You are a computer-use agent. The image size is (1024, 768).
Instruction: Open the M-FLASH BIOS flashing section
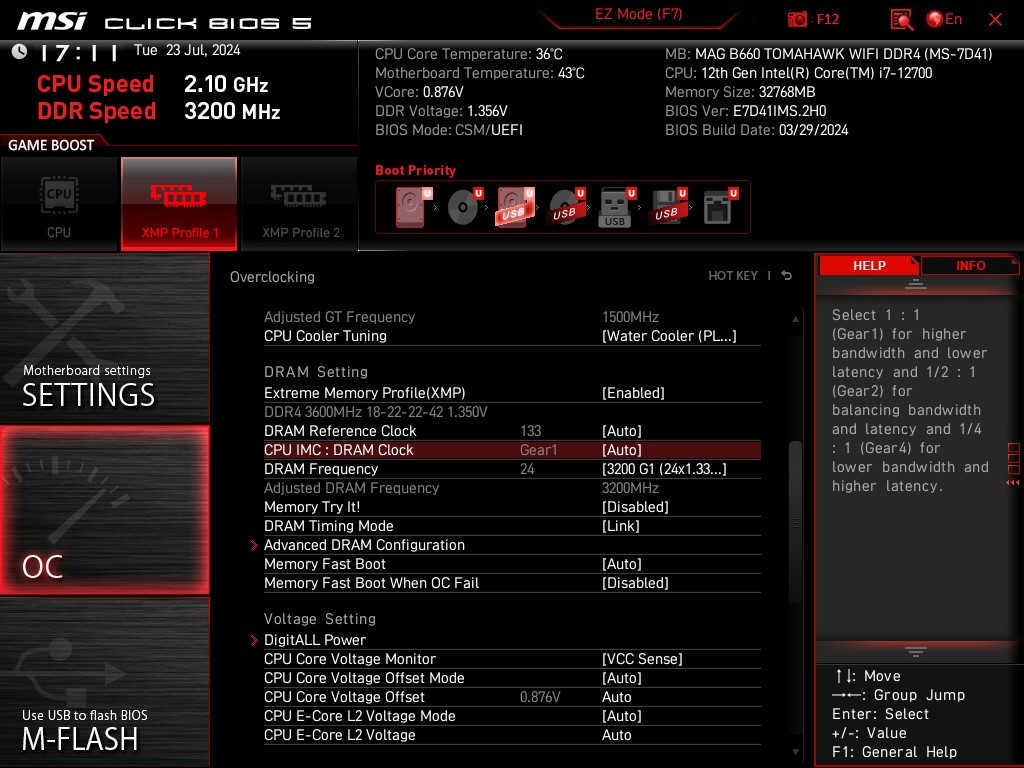(x=104, y=682)
